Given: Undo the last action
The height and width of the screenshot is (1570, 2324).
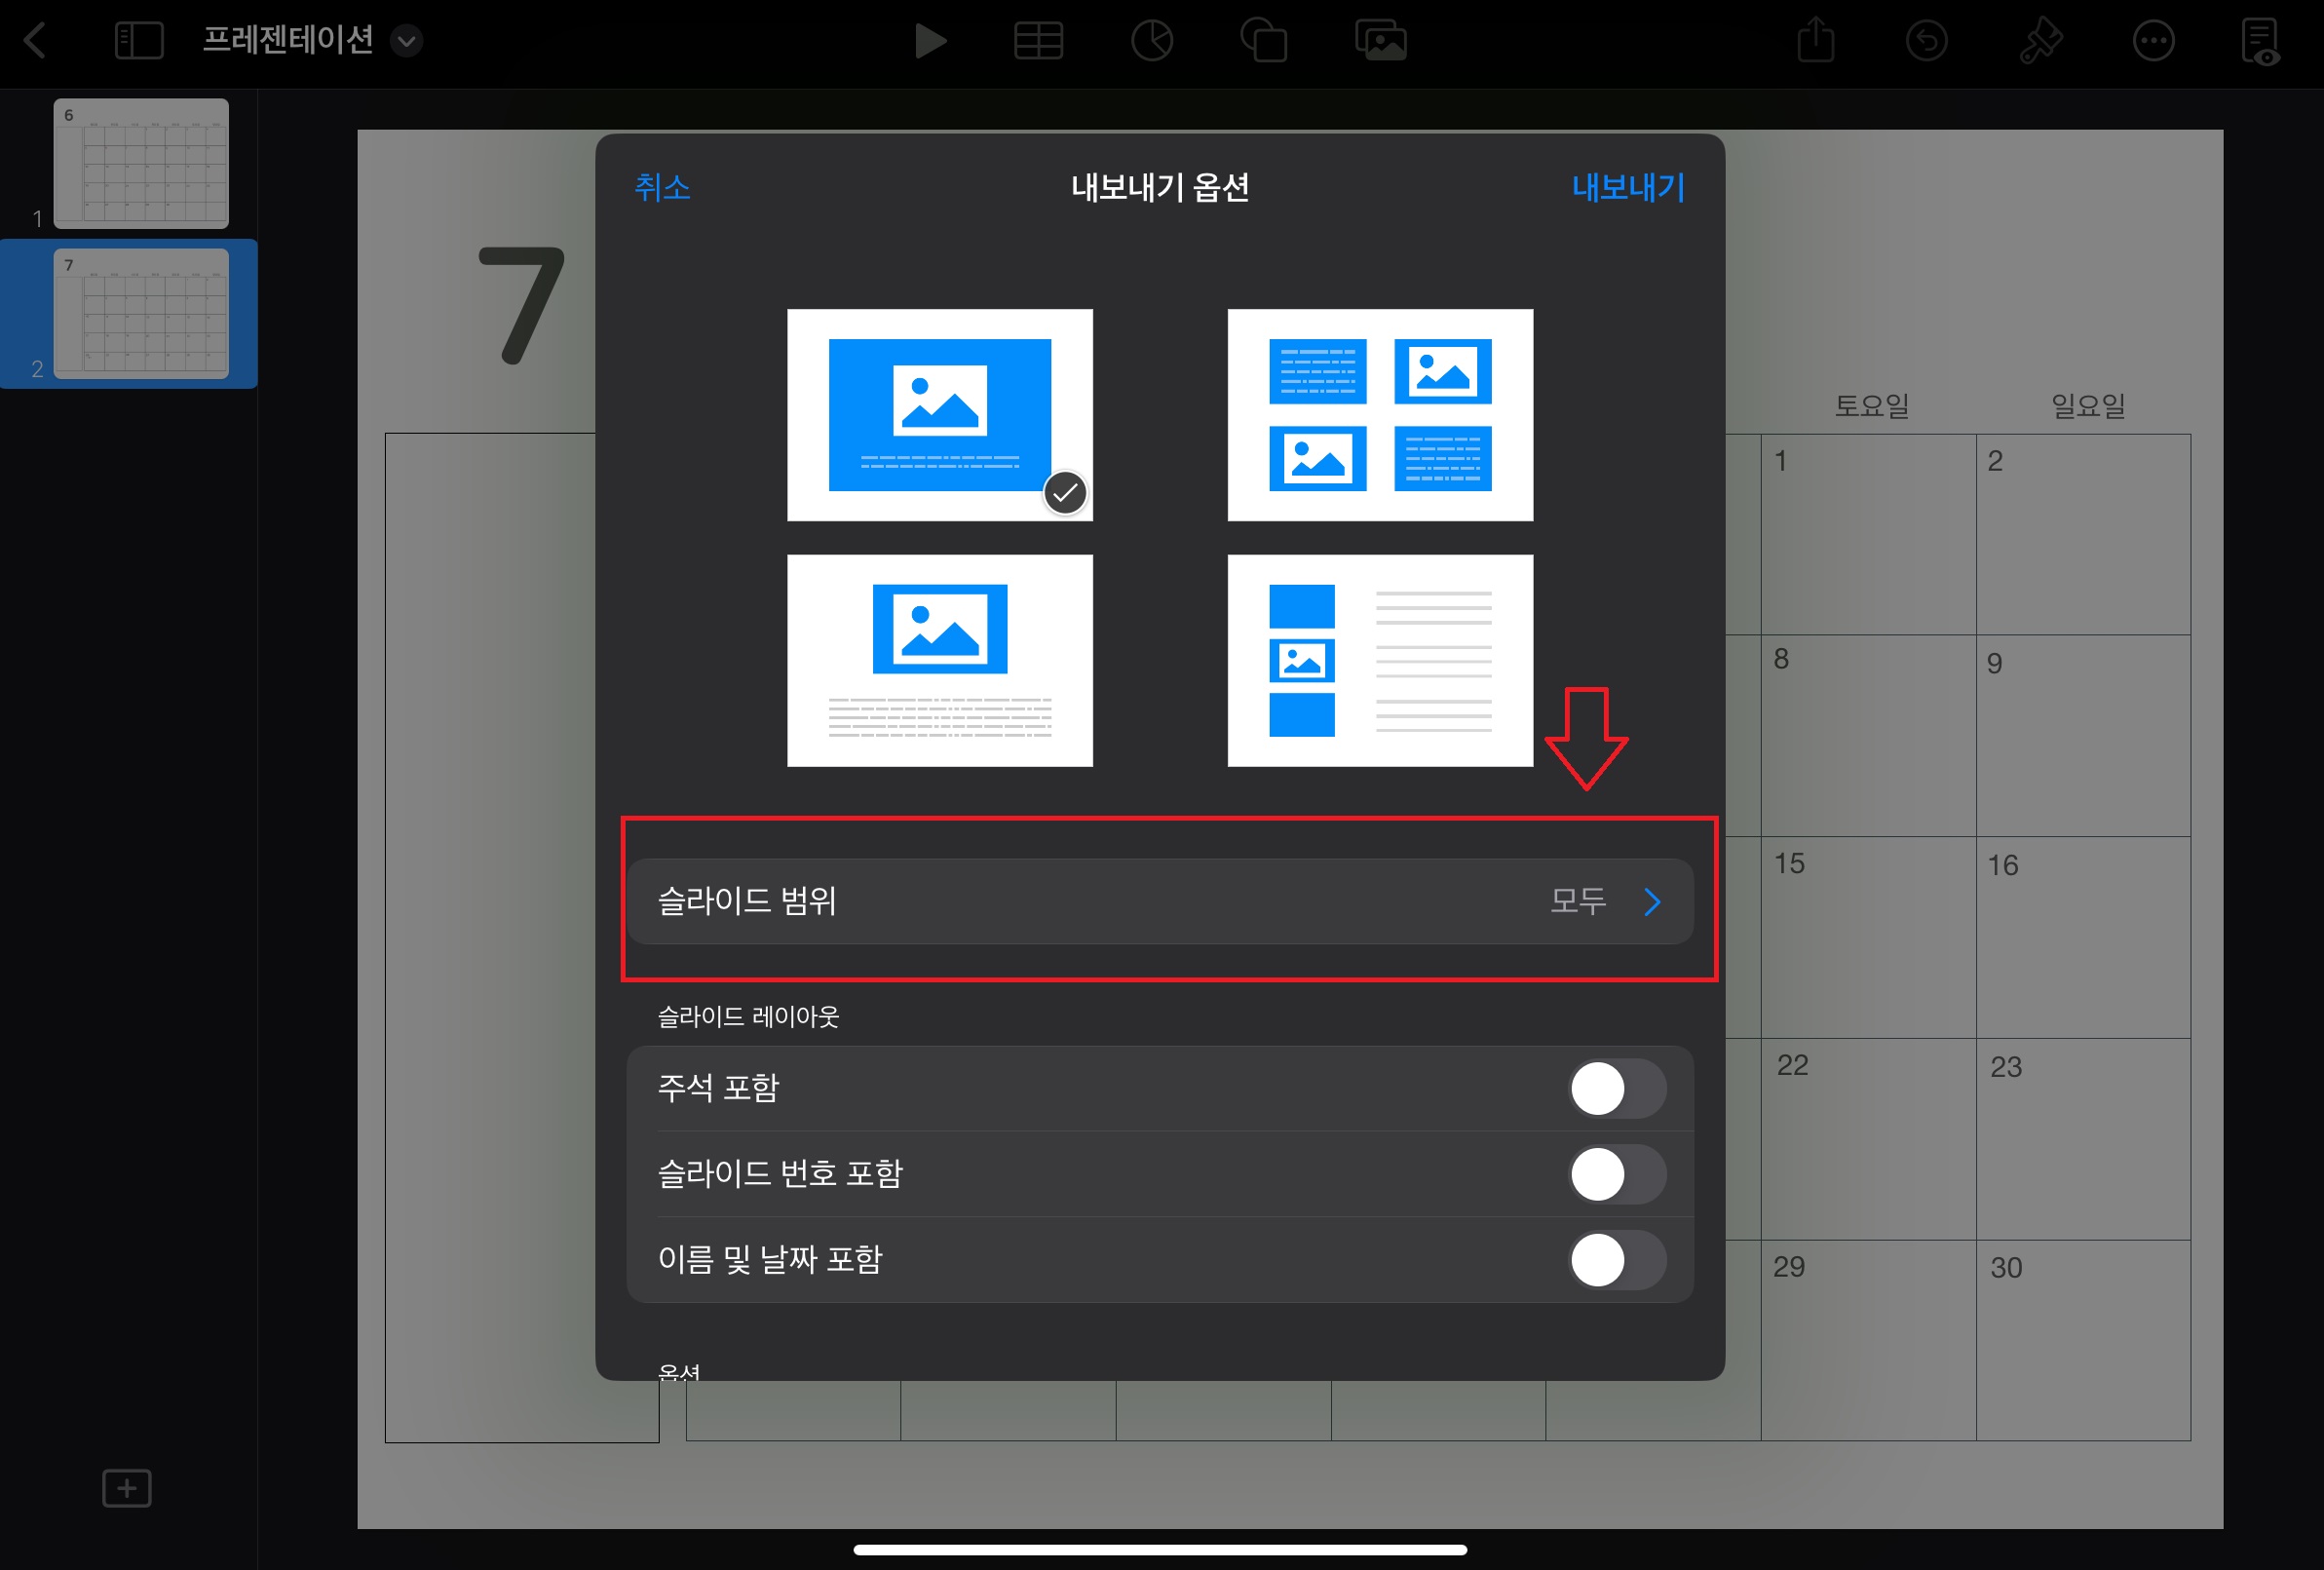Looking at the screenshot, I should click(1926, 40).
